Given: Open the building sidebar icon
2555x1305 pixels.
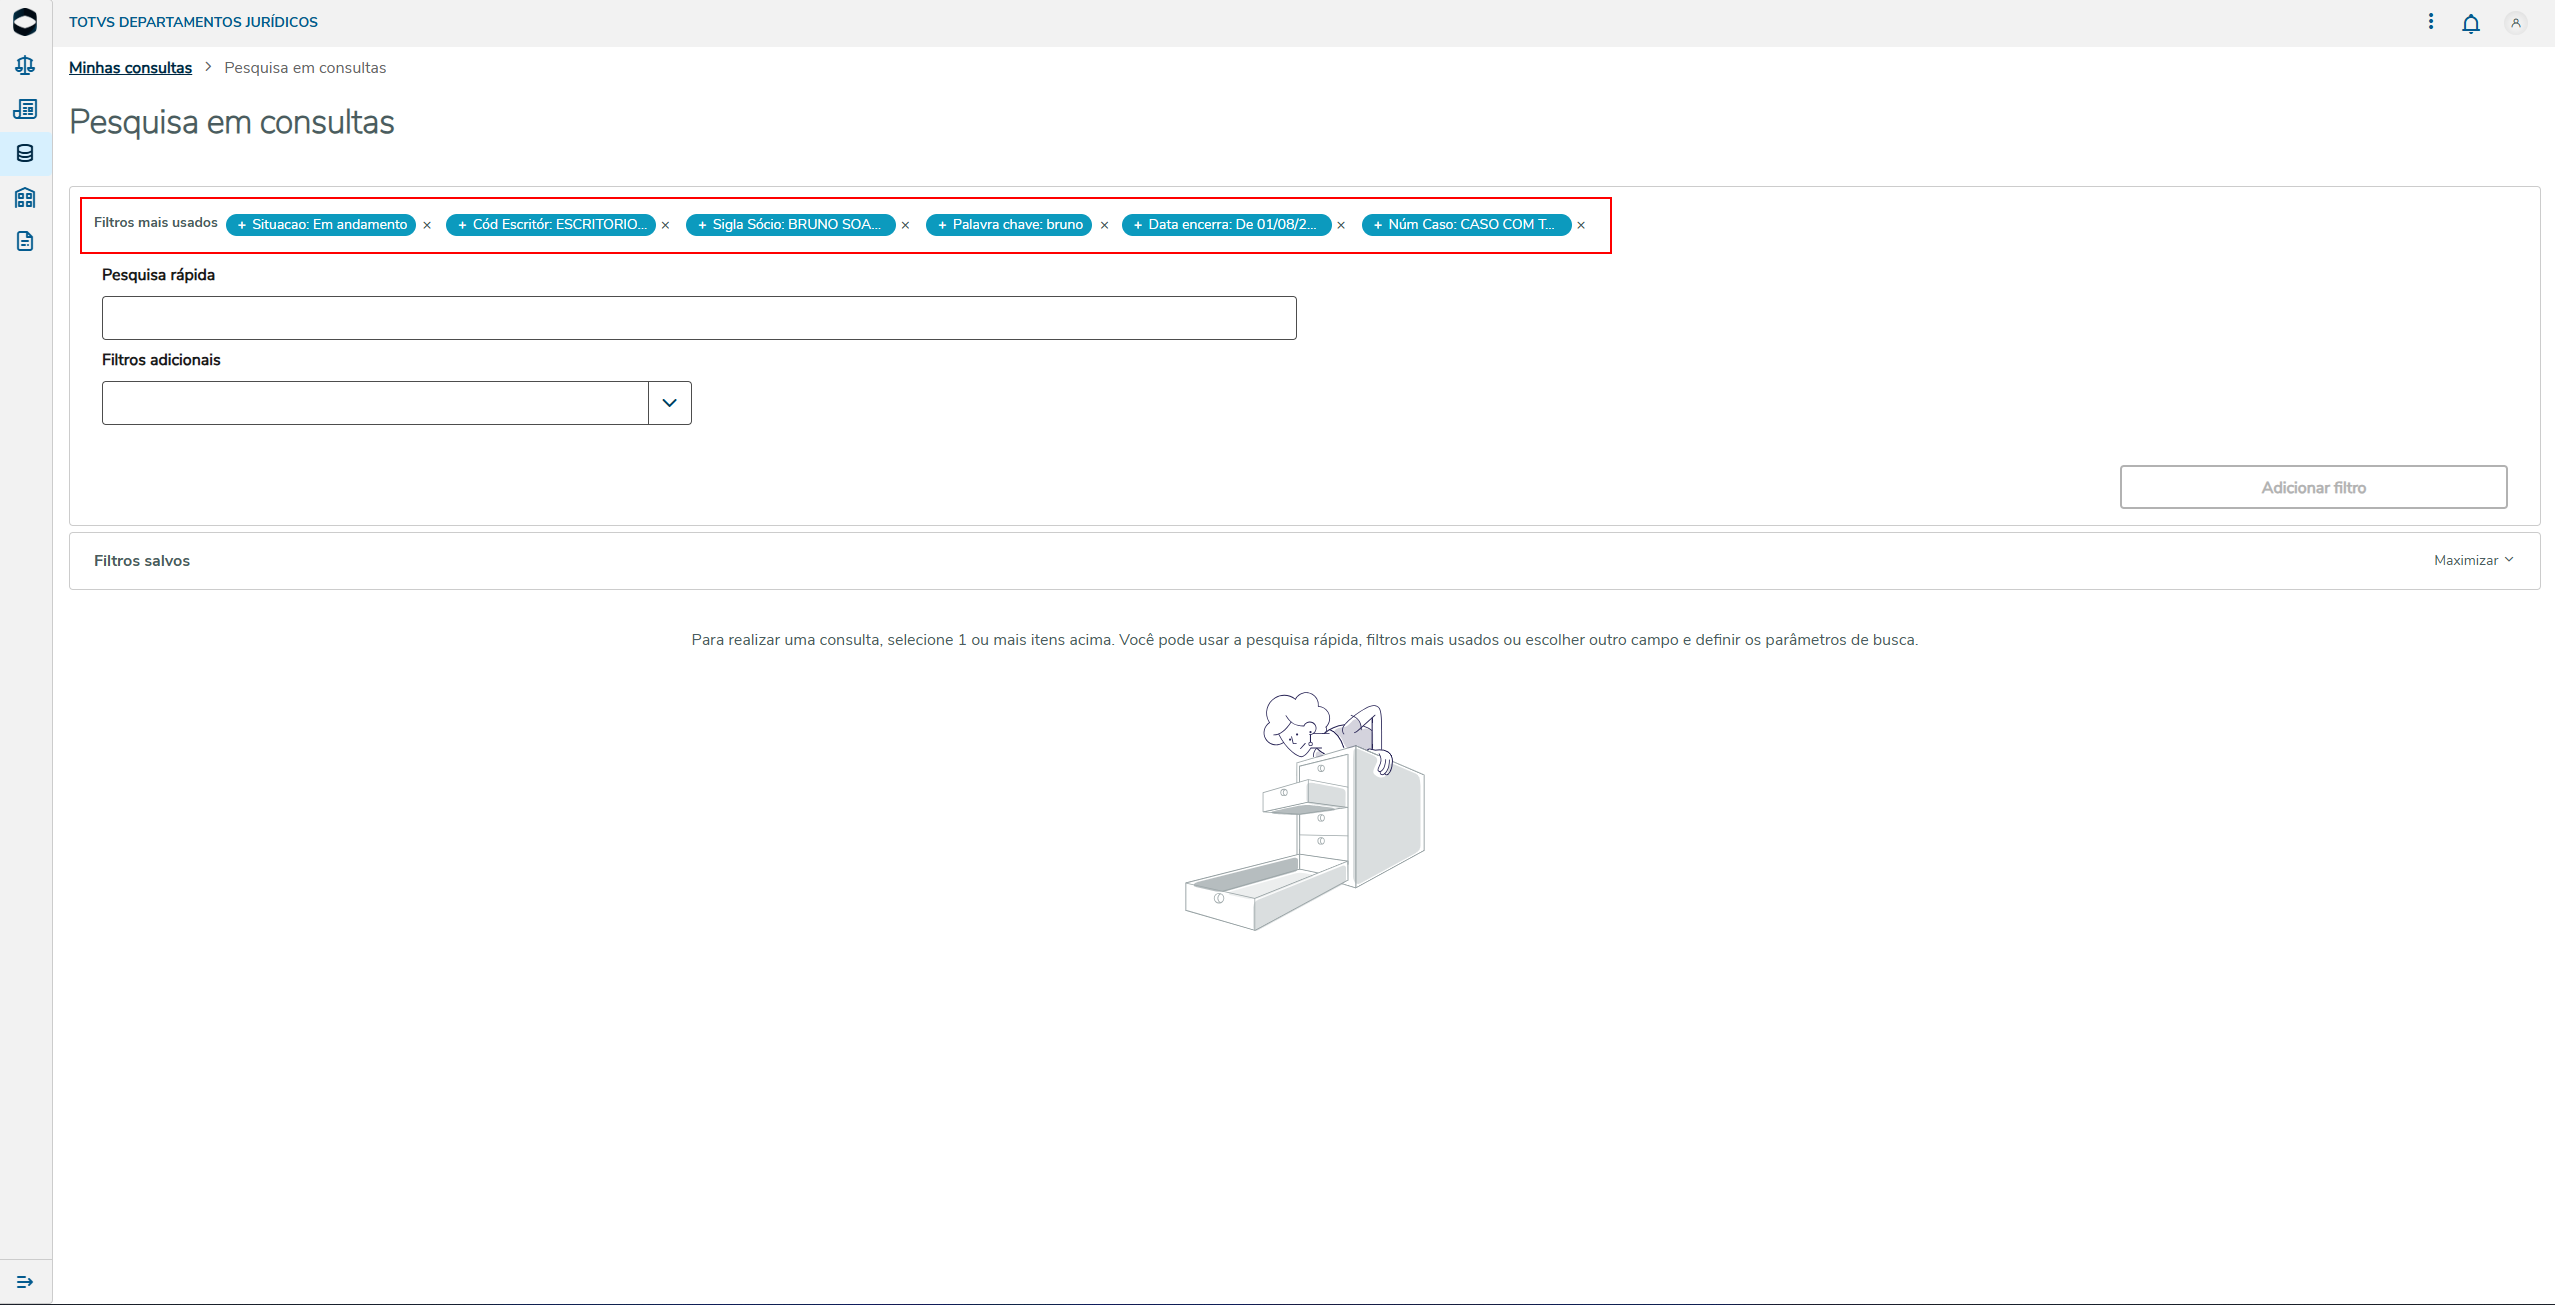Looking at the screenshot, I should [x=25, y=197].
